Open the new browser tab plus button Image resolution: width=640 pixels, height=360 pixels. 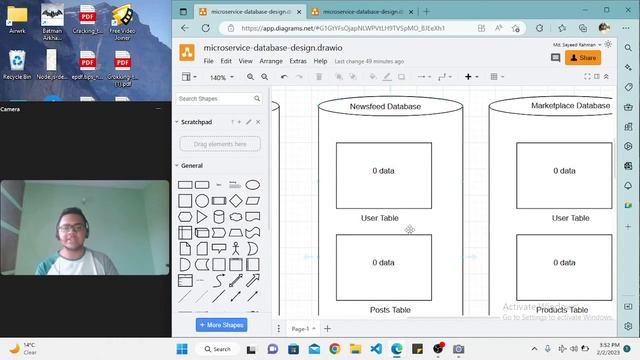pos(427,12)
